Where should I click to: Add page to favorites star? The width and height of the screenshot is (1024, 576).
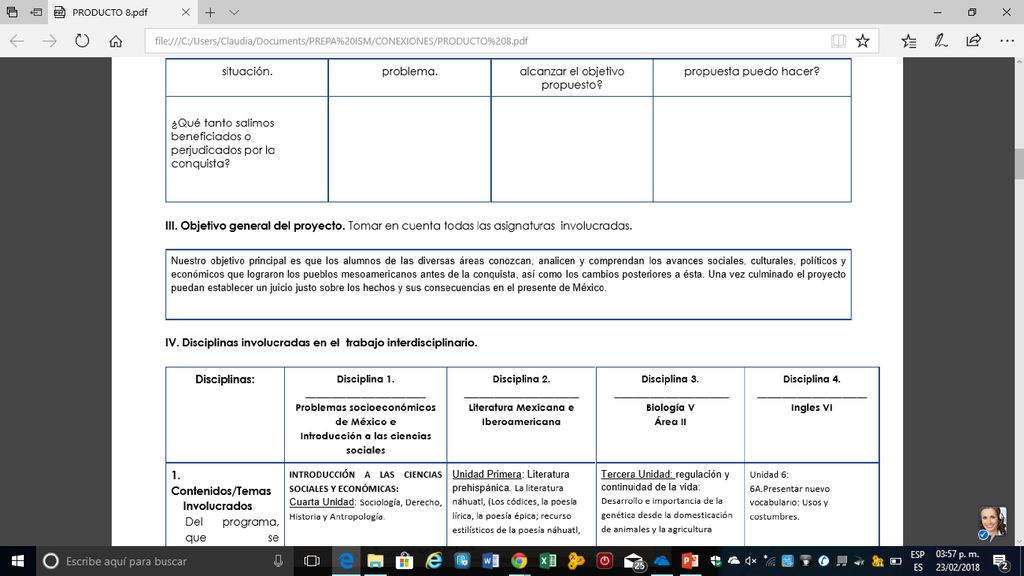[x=863, y=40]
